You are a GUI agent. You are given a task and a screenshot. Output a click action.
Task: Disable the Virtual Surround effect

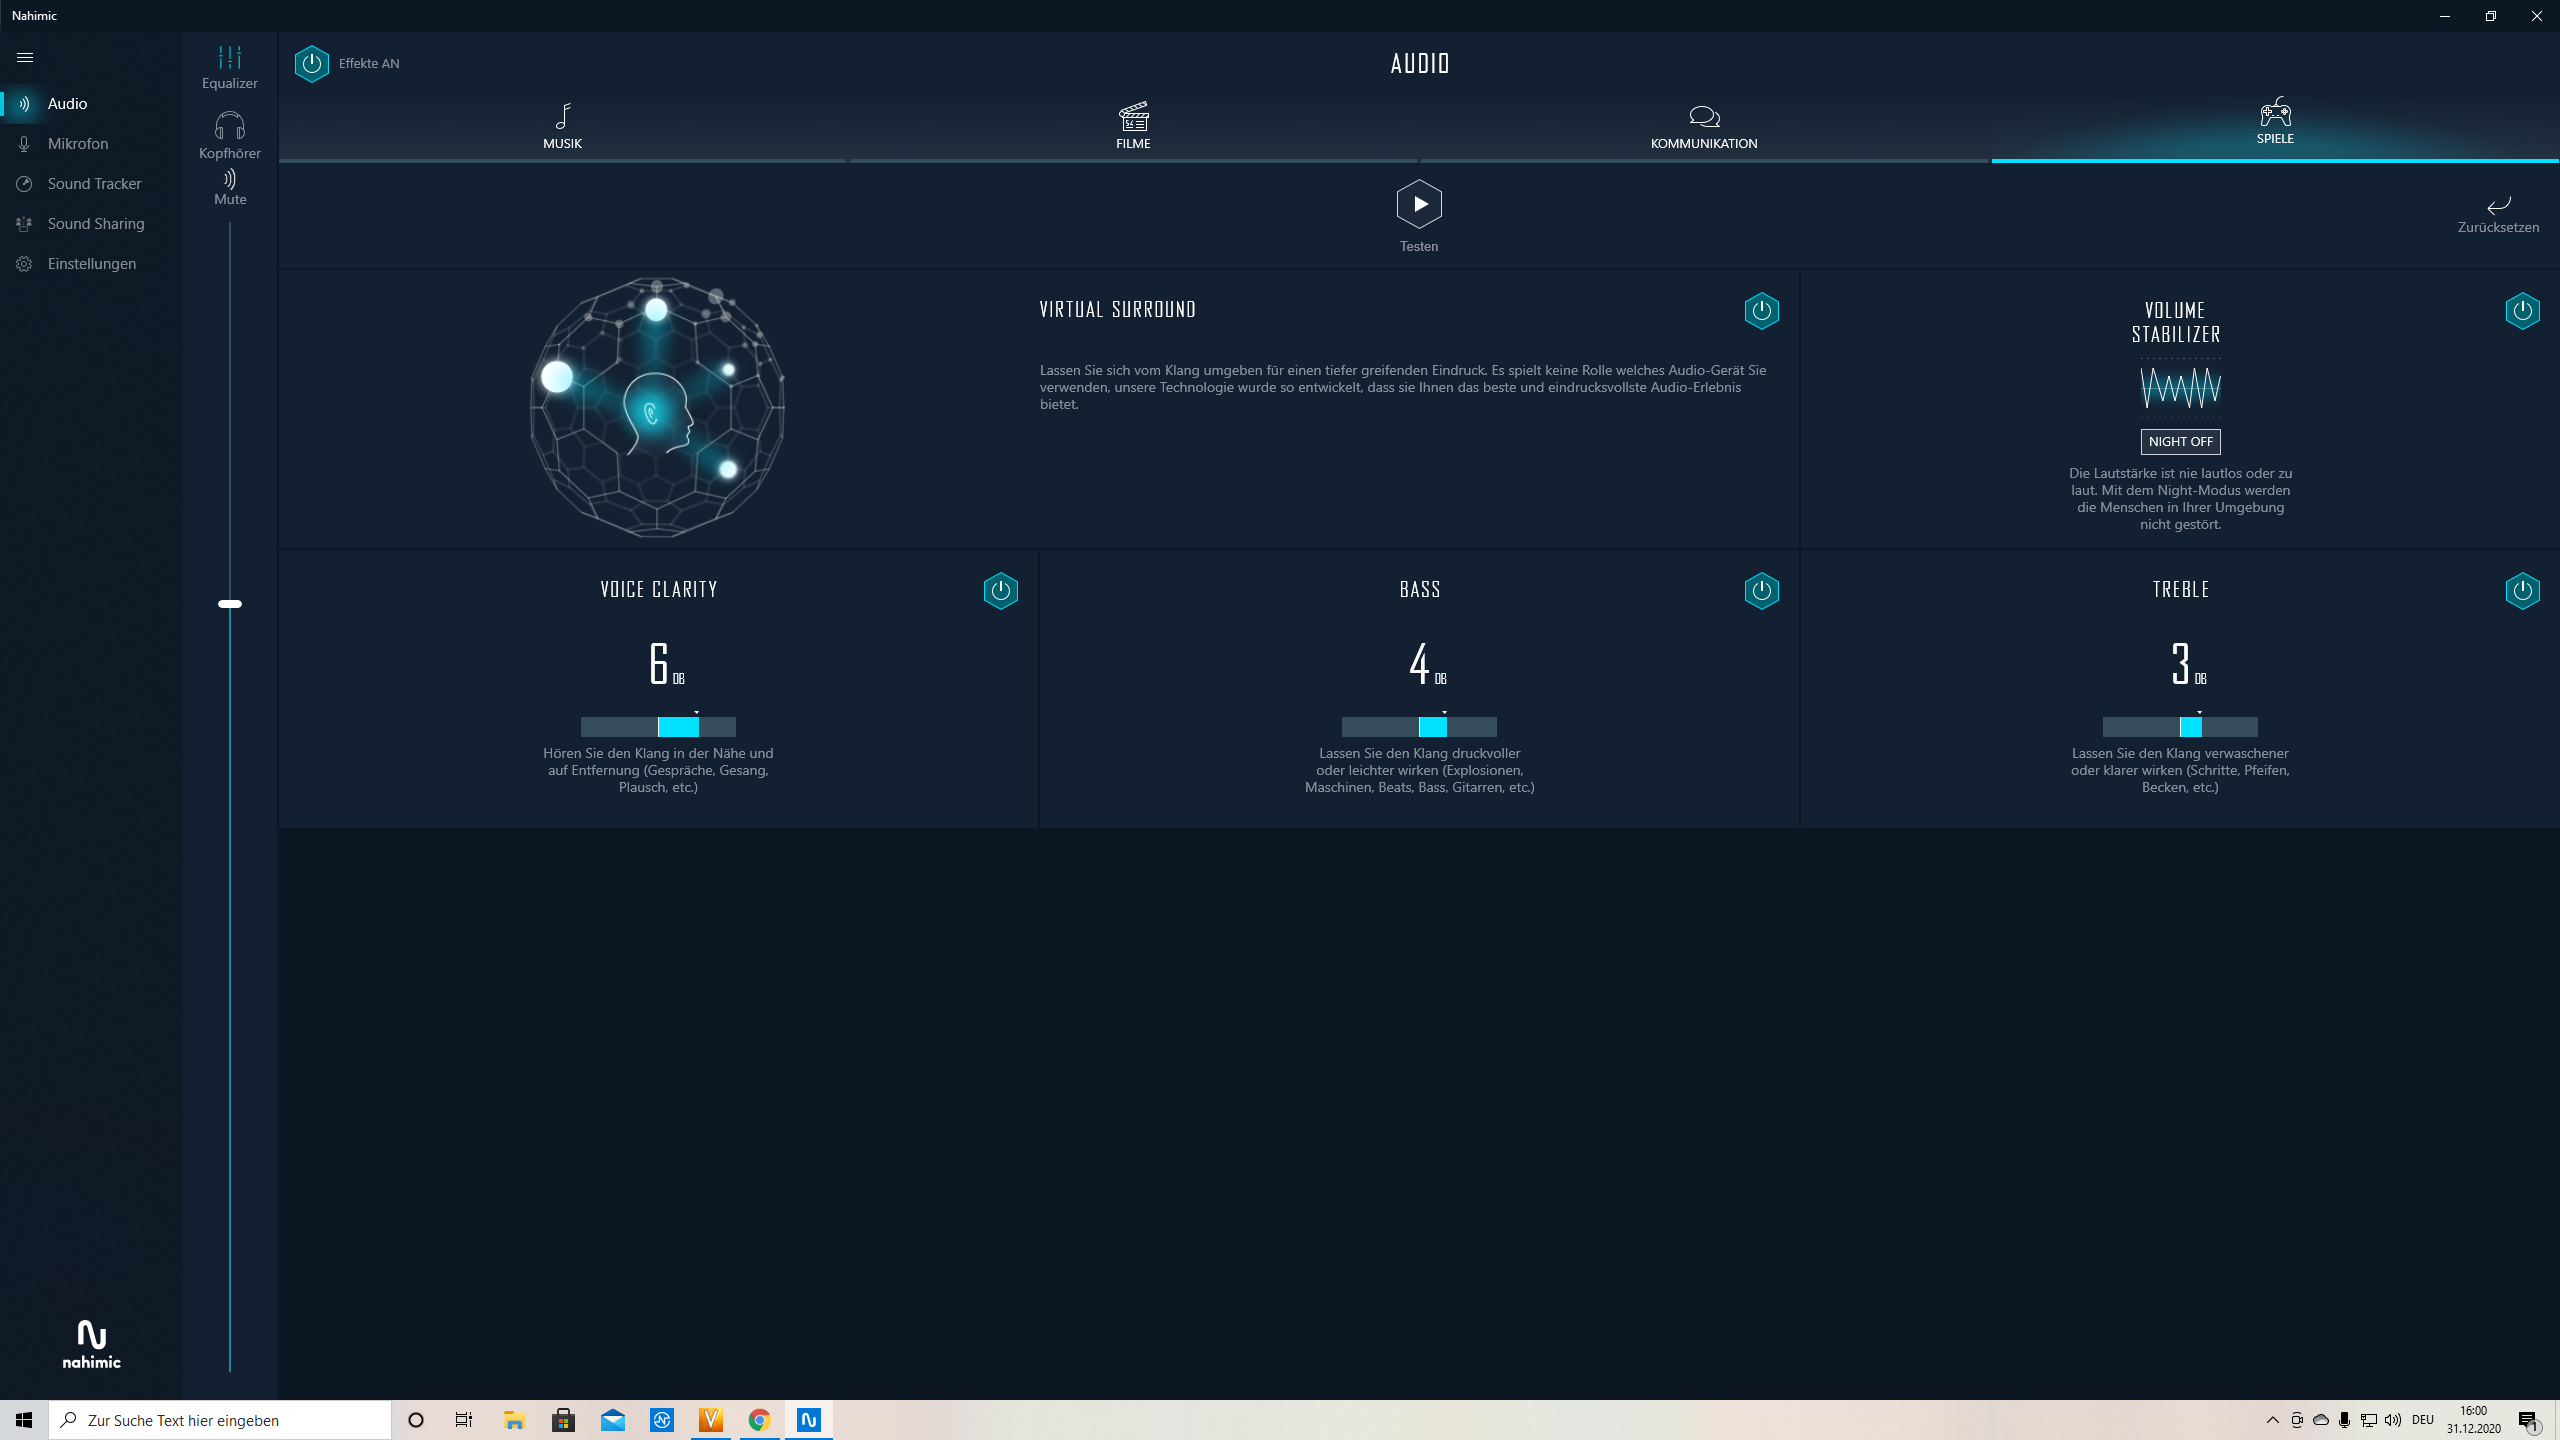(1761, 311)
